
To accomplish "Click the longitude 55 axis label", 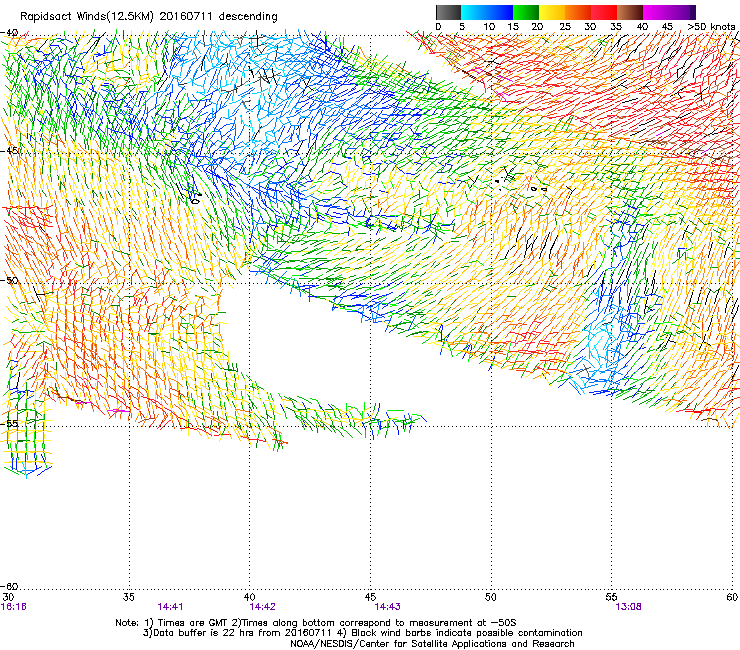I will [611, 597].
